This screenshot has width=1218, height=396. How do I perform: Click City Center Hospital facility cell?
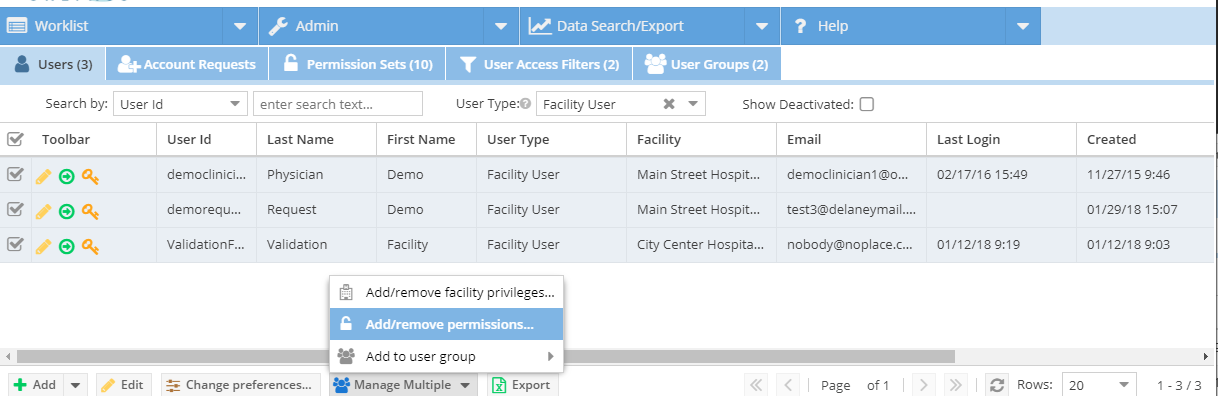(x=701, y=244)
